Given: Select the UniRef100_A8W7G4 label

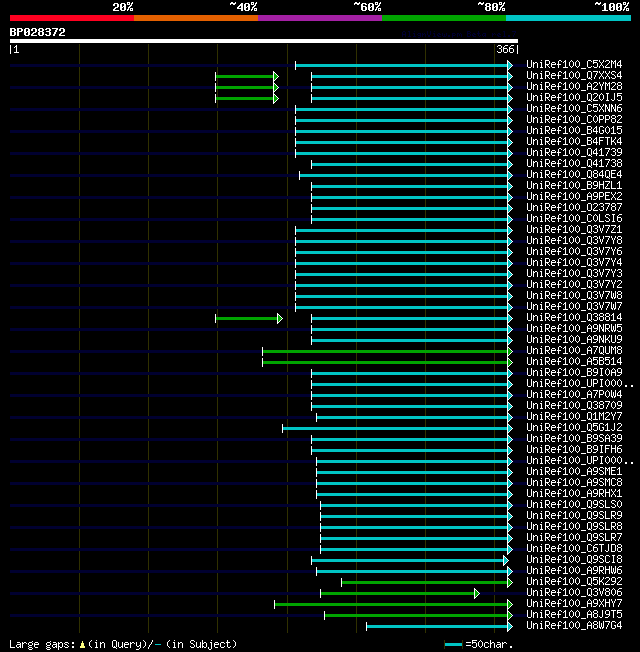Looking at the screenshot, I should (574, 625).
